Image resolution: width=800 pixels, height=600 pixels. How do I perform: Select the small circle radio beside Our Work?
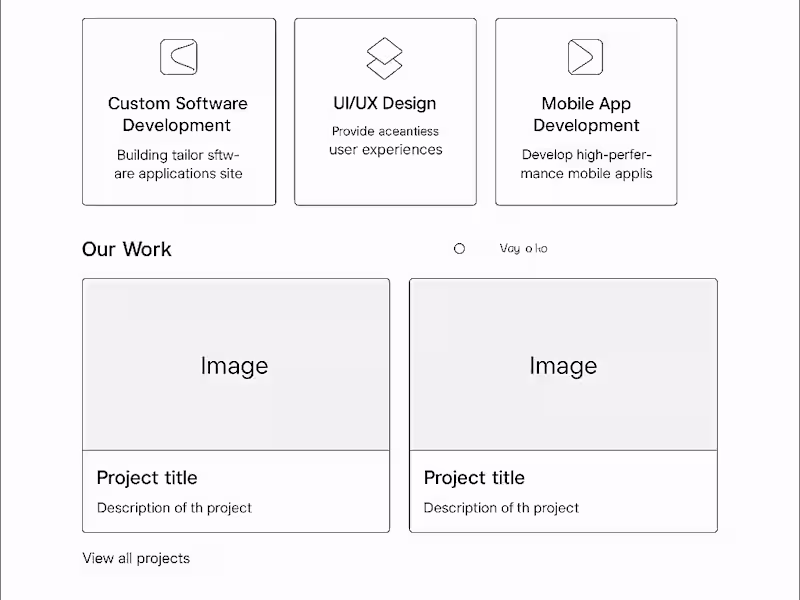pos(459,248)
